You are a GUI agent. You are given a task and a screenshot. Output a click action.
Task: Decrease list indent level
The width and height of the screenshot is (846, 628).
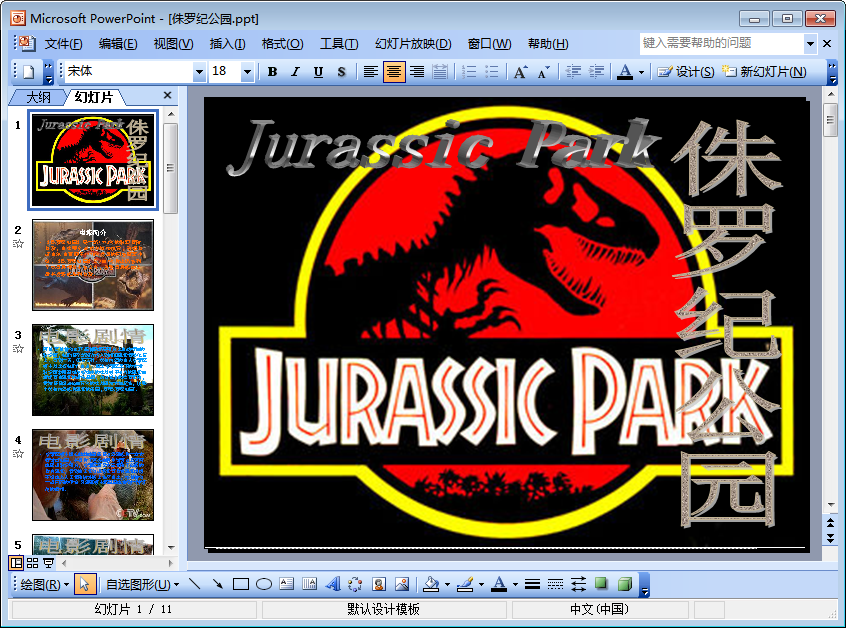[x=573, y=72]
